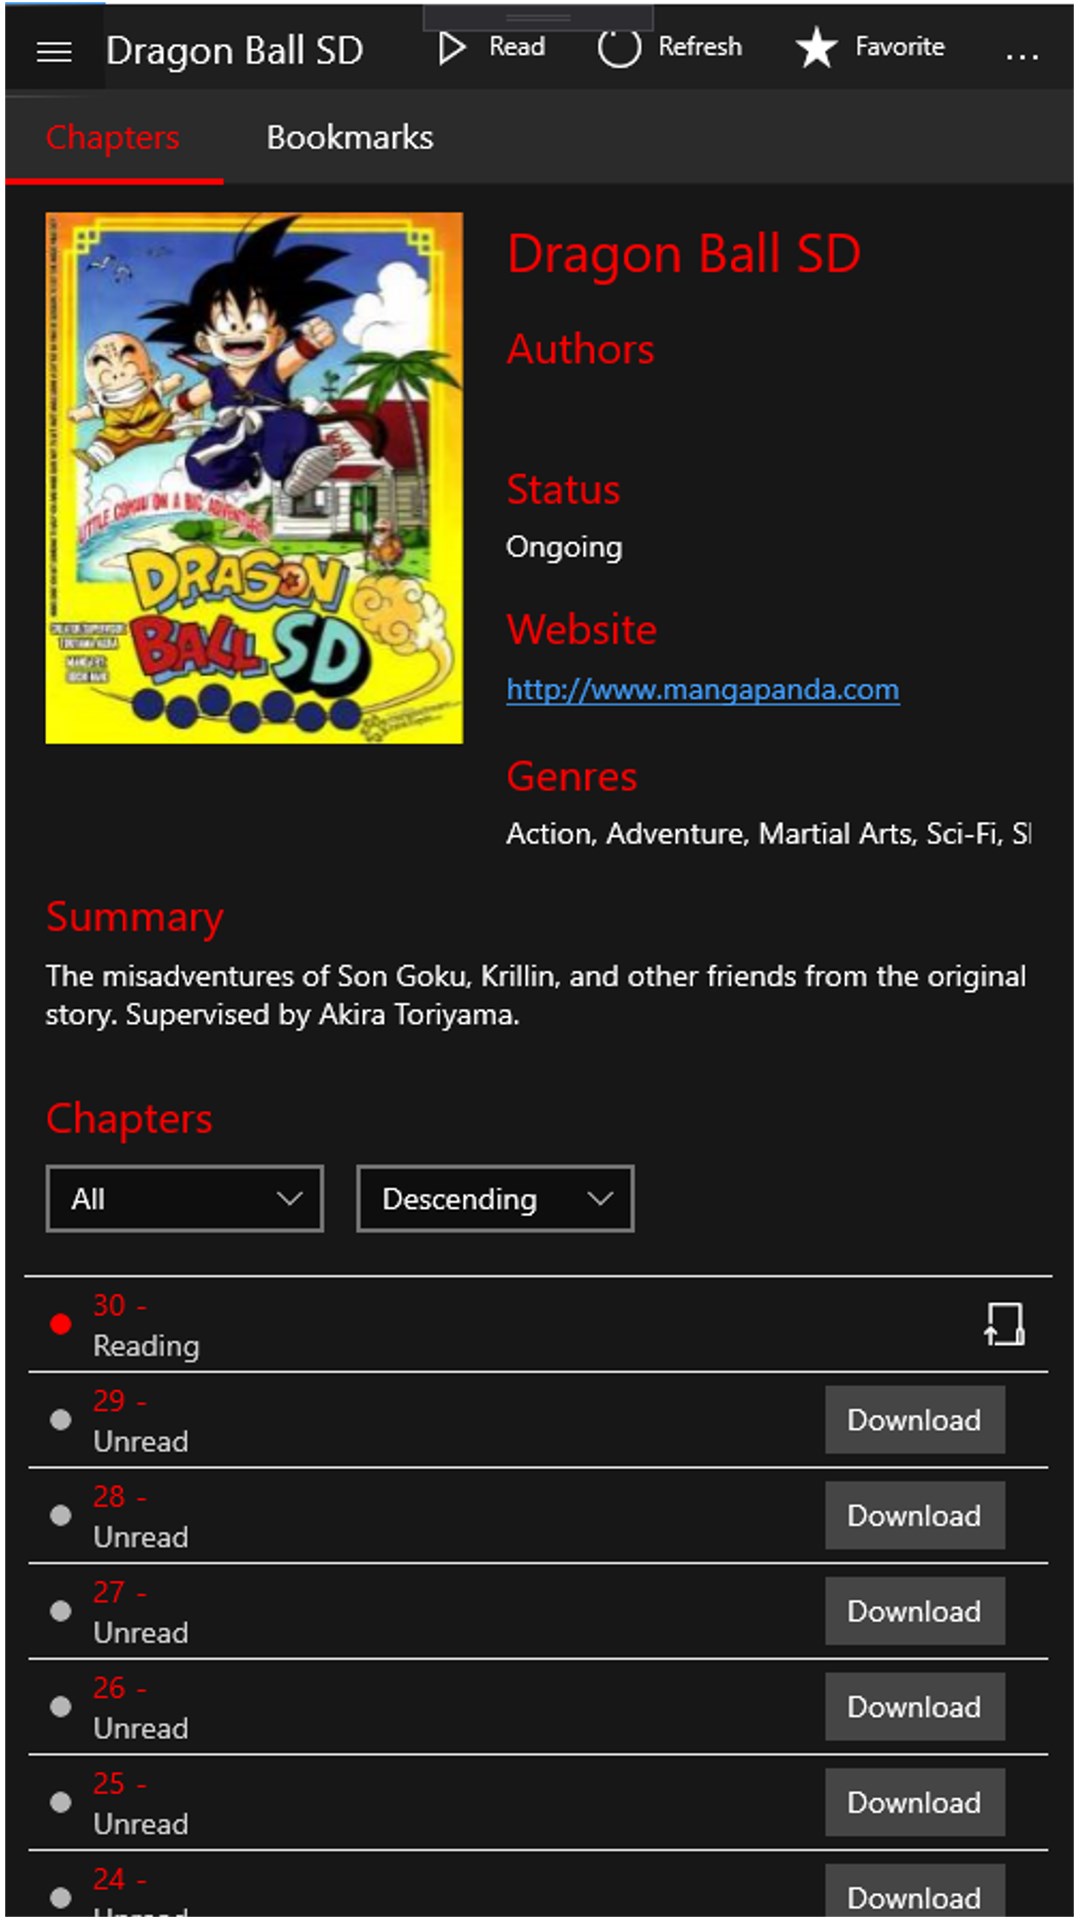This screenshot has height=1920, width=1080.
Task: Click the genres list text
Action: pyautogui.click(x=768, y=833)
